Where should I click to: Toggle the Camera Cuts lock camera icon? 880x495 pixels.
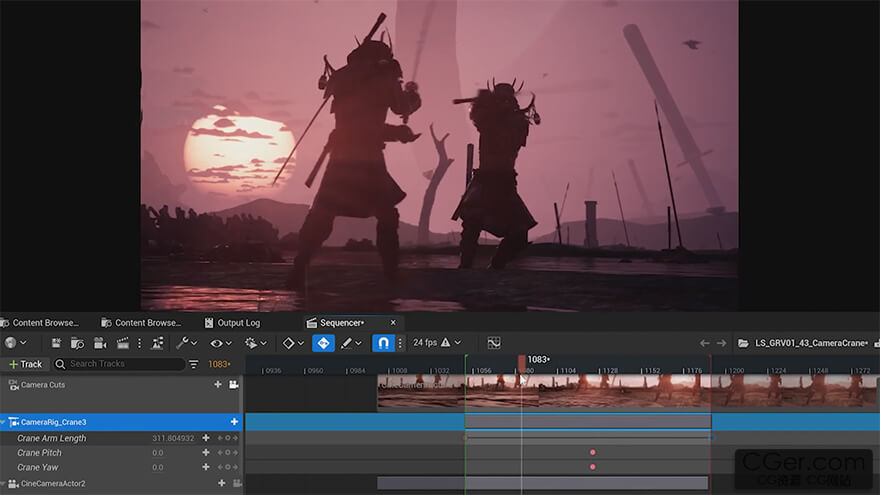point(234,384)
